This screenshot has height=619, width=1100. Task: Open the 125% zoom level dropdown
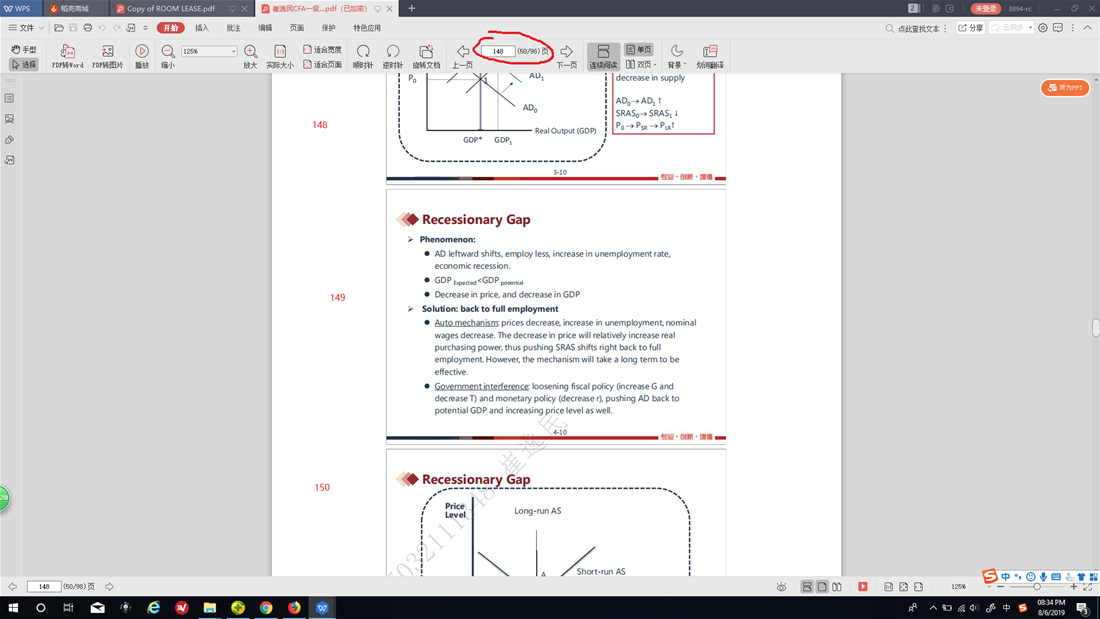(x=234, y=51)
